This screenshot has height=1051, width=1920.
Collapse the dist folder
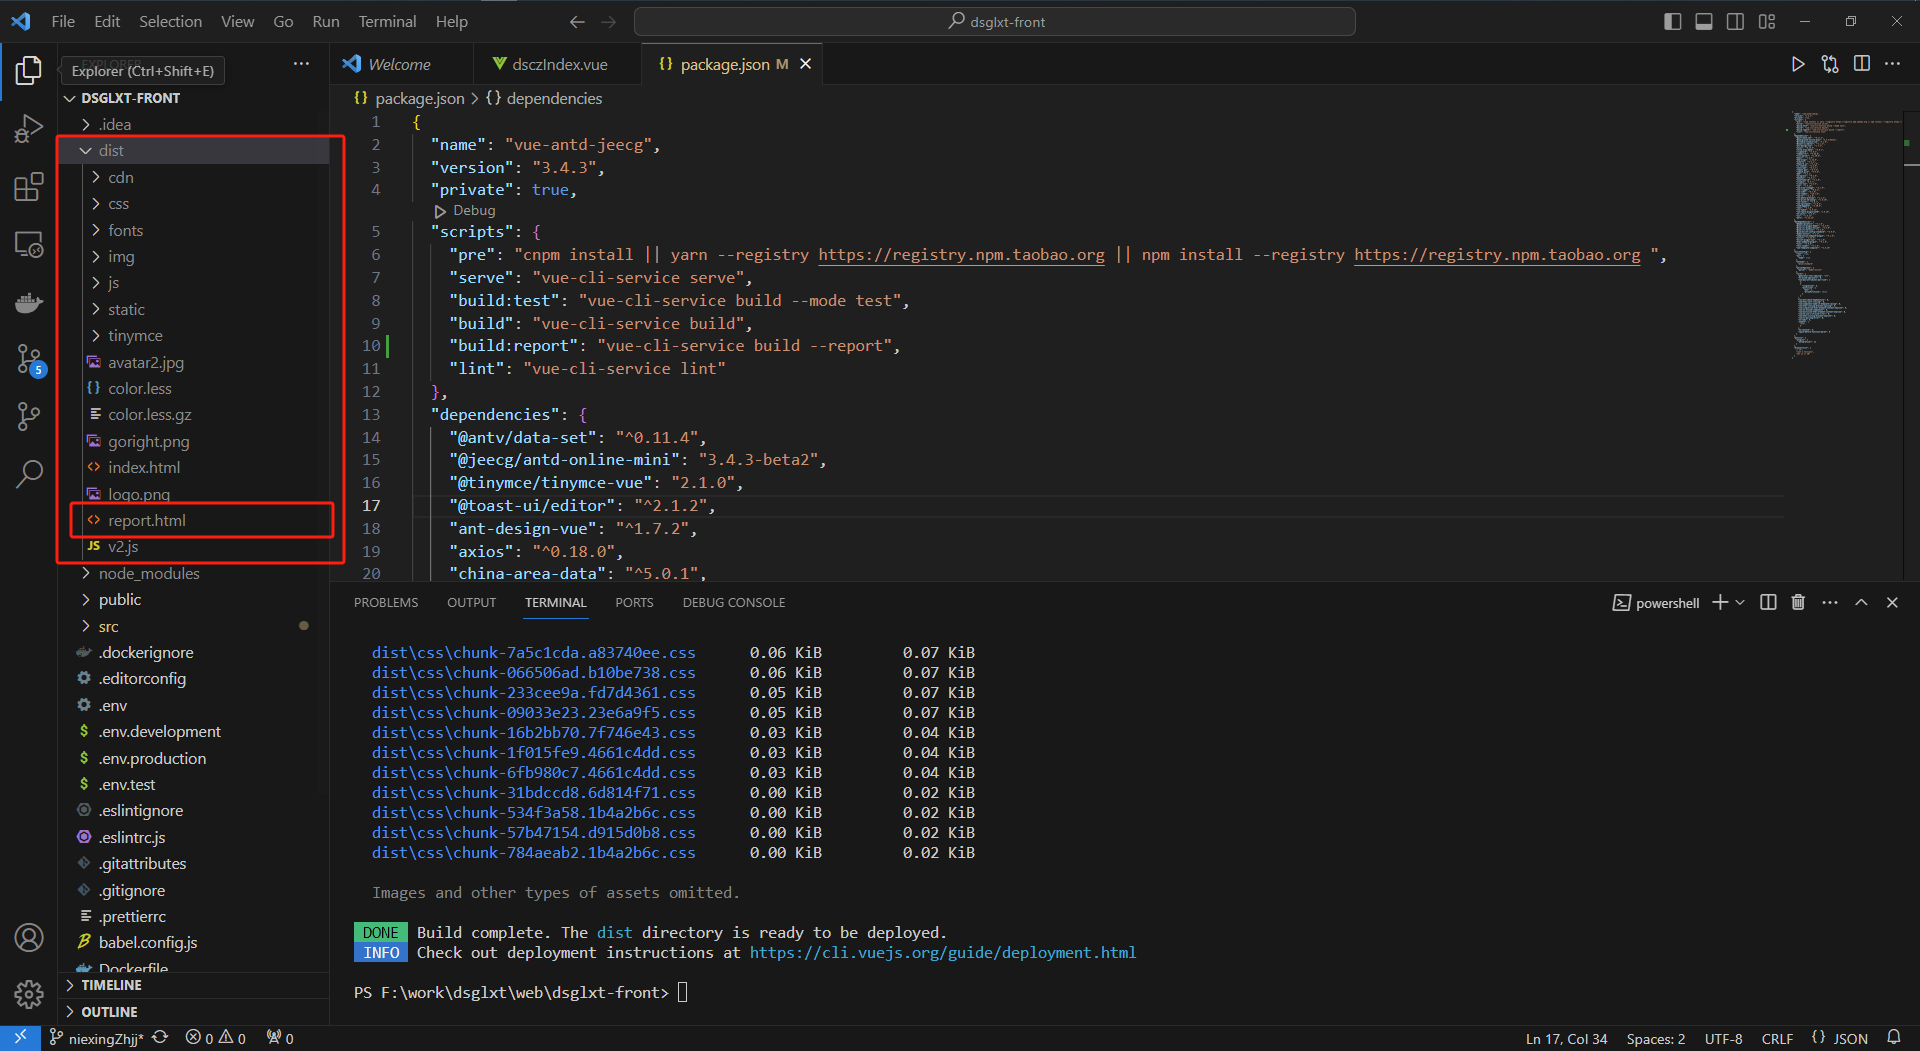(x=110, y=151)
